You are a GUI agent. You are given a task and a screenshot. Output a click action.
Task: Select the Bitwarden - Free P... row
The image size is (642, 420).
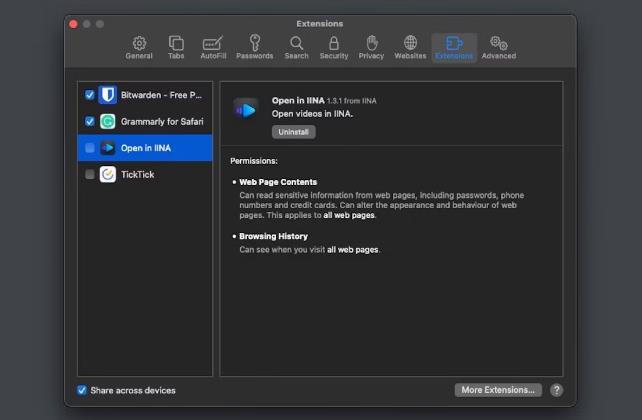click(145, 95)
